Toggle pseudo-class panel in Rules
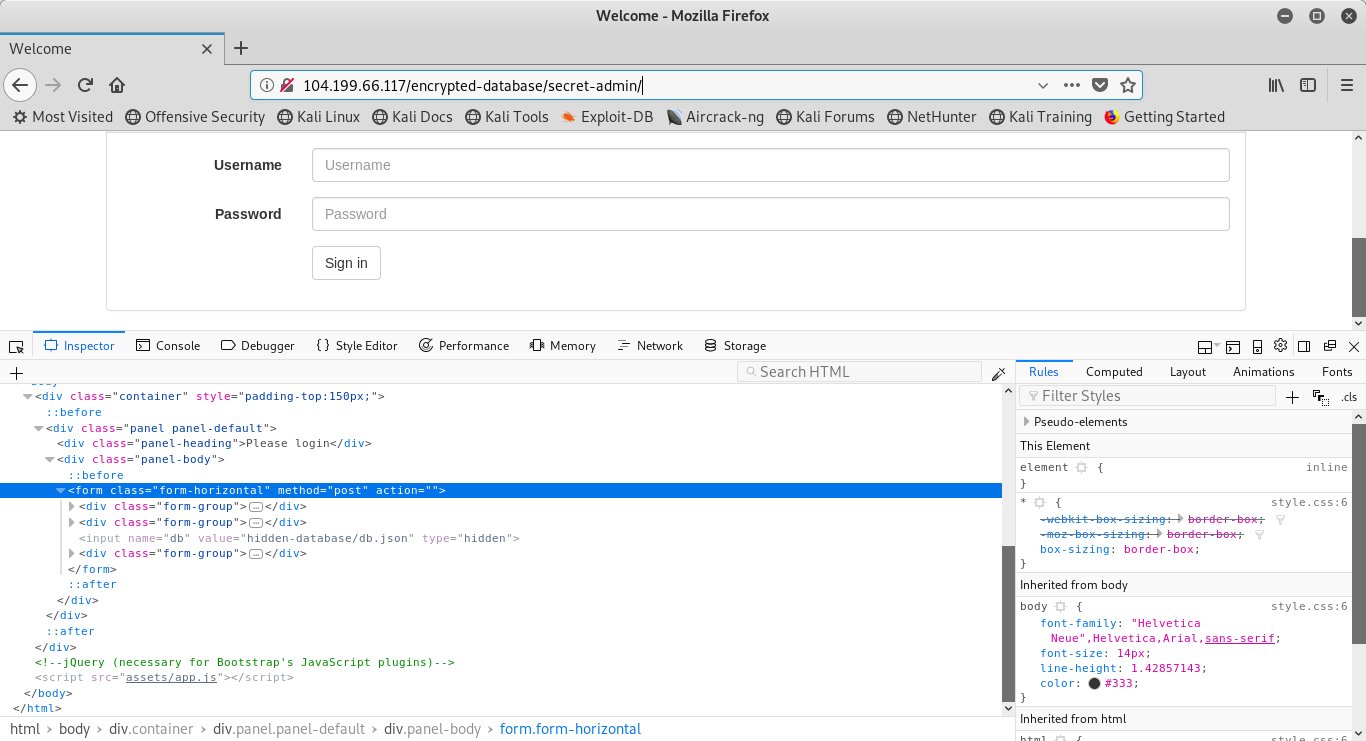1366x741 pixels. [x=1320, y=397]
